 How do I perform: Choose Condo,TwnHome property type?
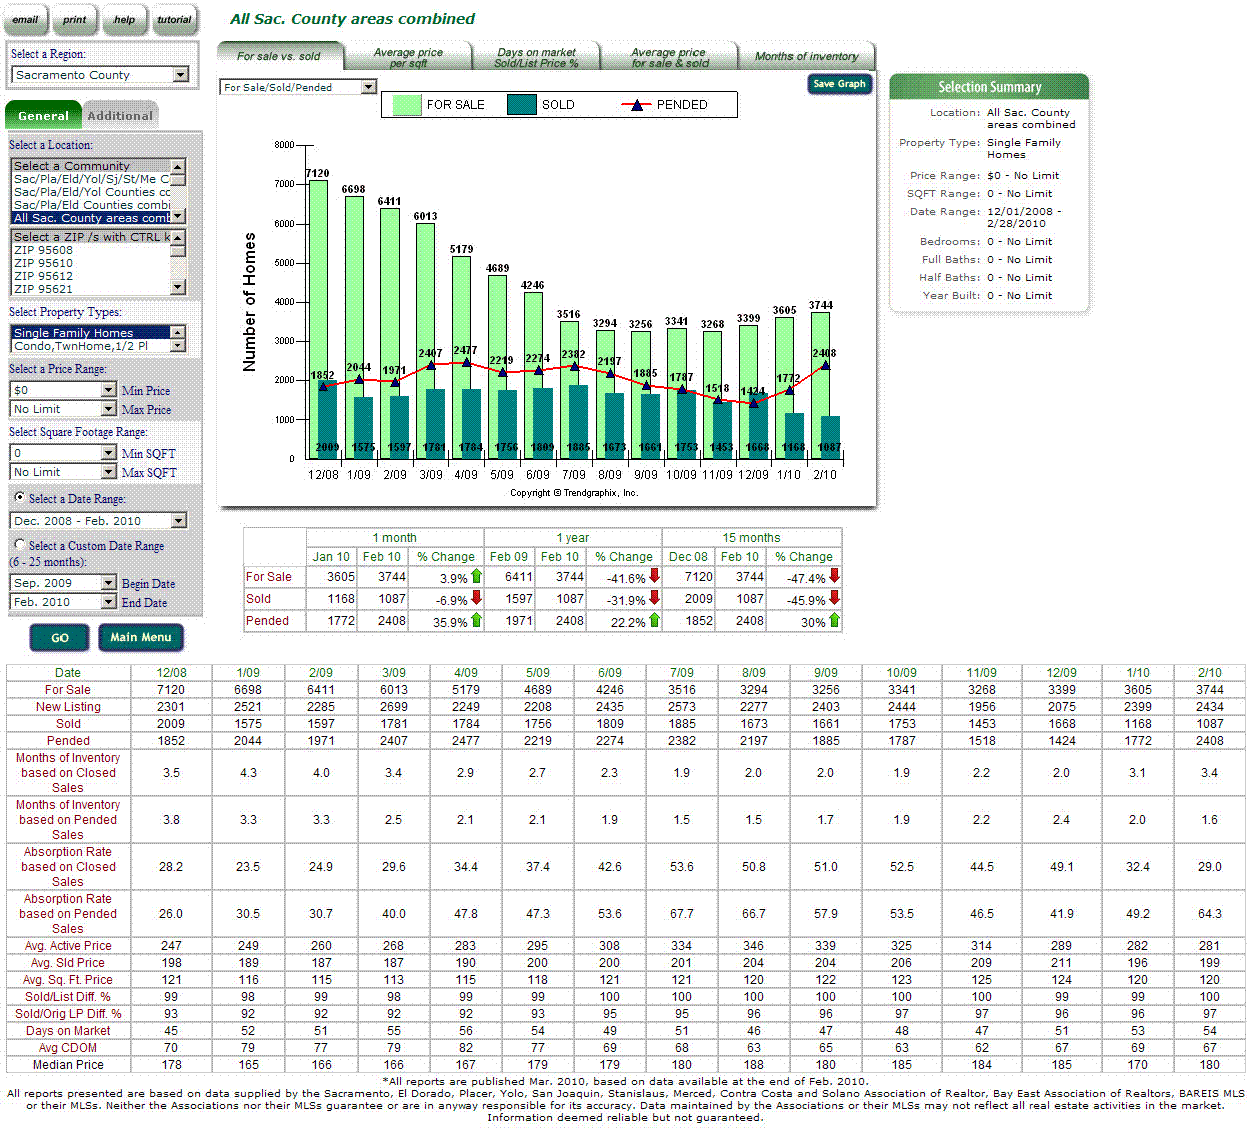90,346
